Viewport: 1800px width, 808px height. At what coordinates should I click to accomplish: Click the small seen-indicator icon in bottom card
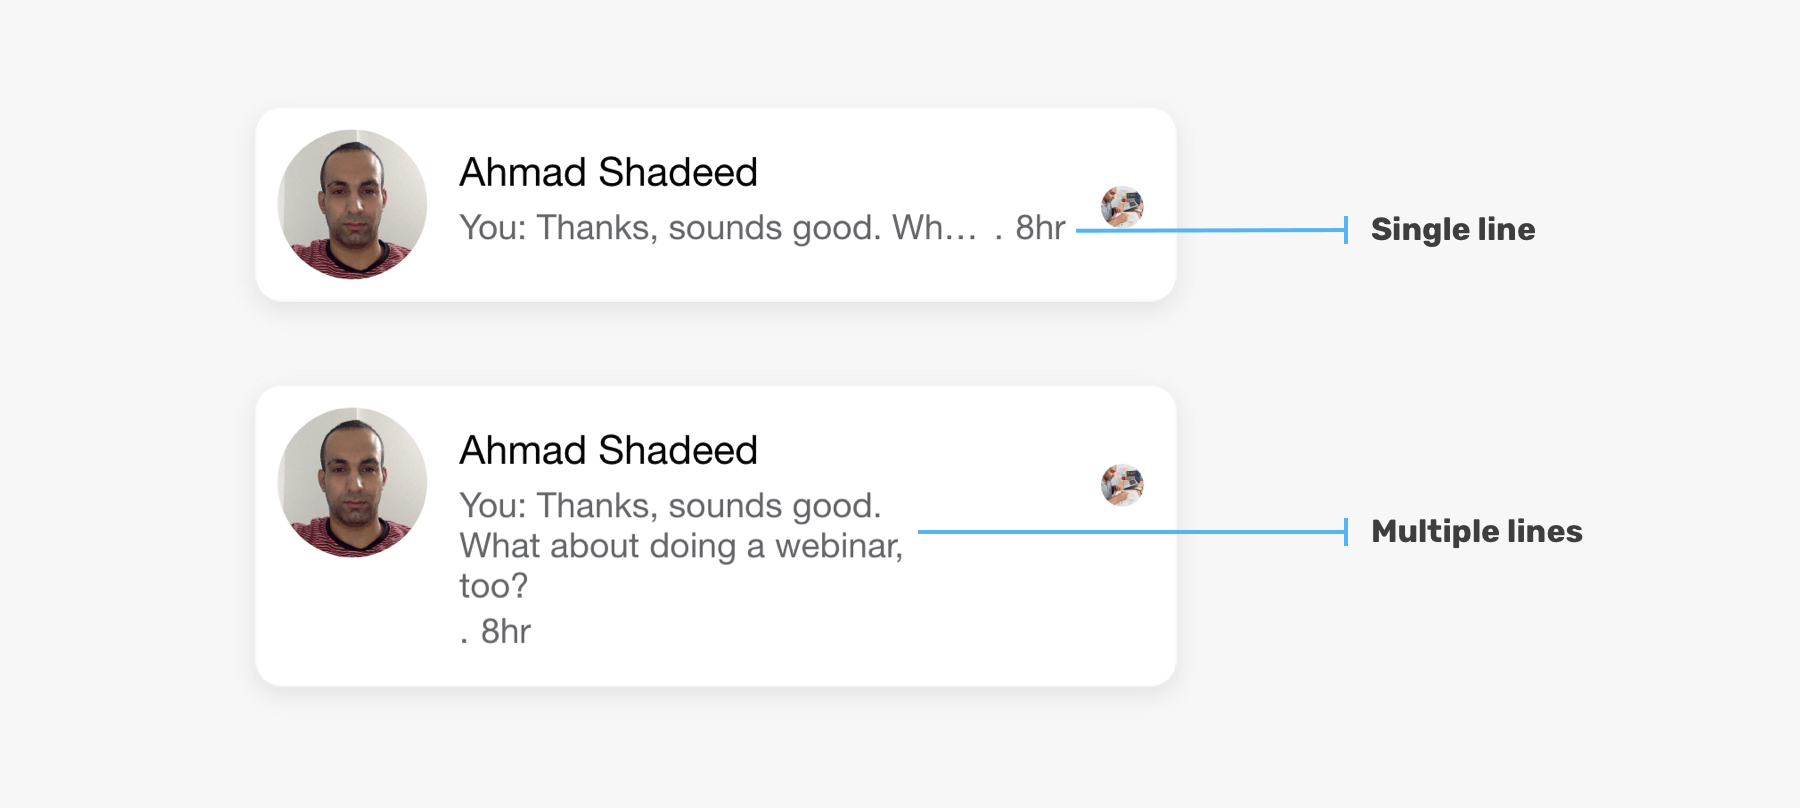[x=1122, y=484]
